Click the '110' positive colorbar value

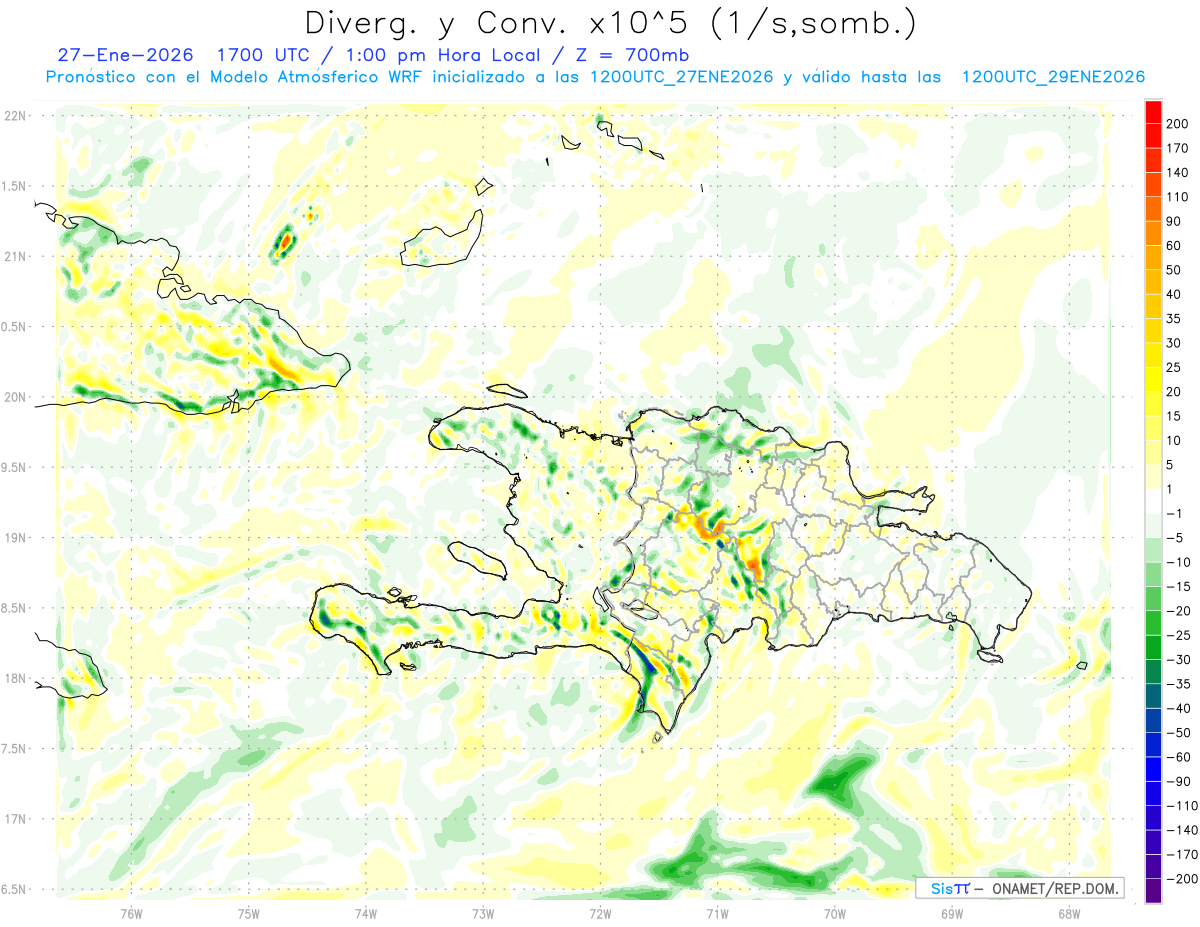[x=1178, y=197]
